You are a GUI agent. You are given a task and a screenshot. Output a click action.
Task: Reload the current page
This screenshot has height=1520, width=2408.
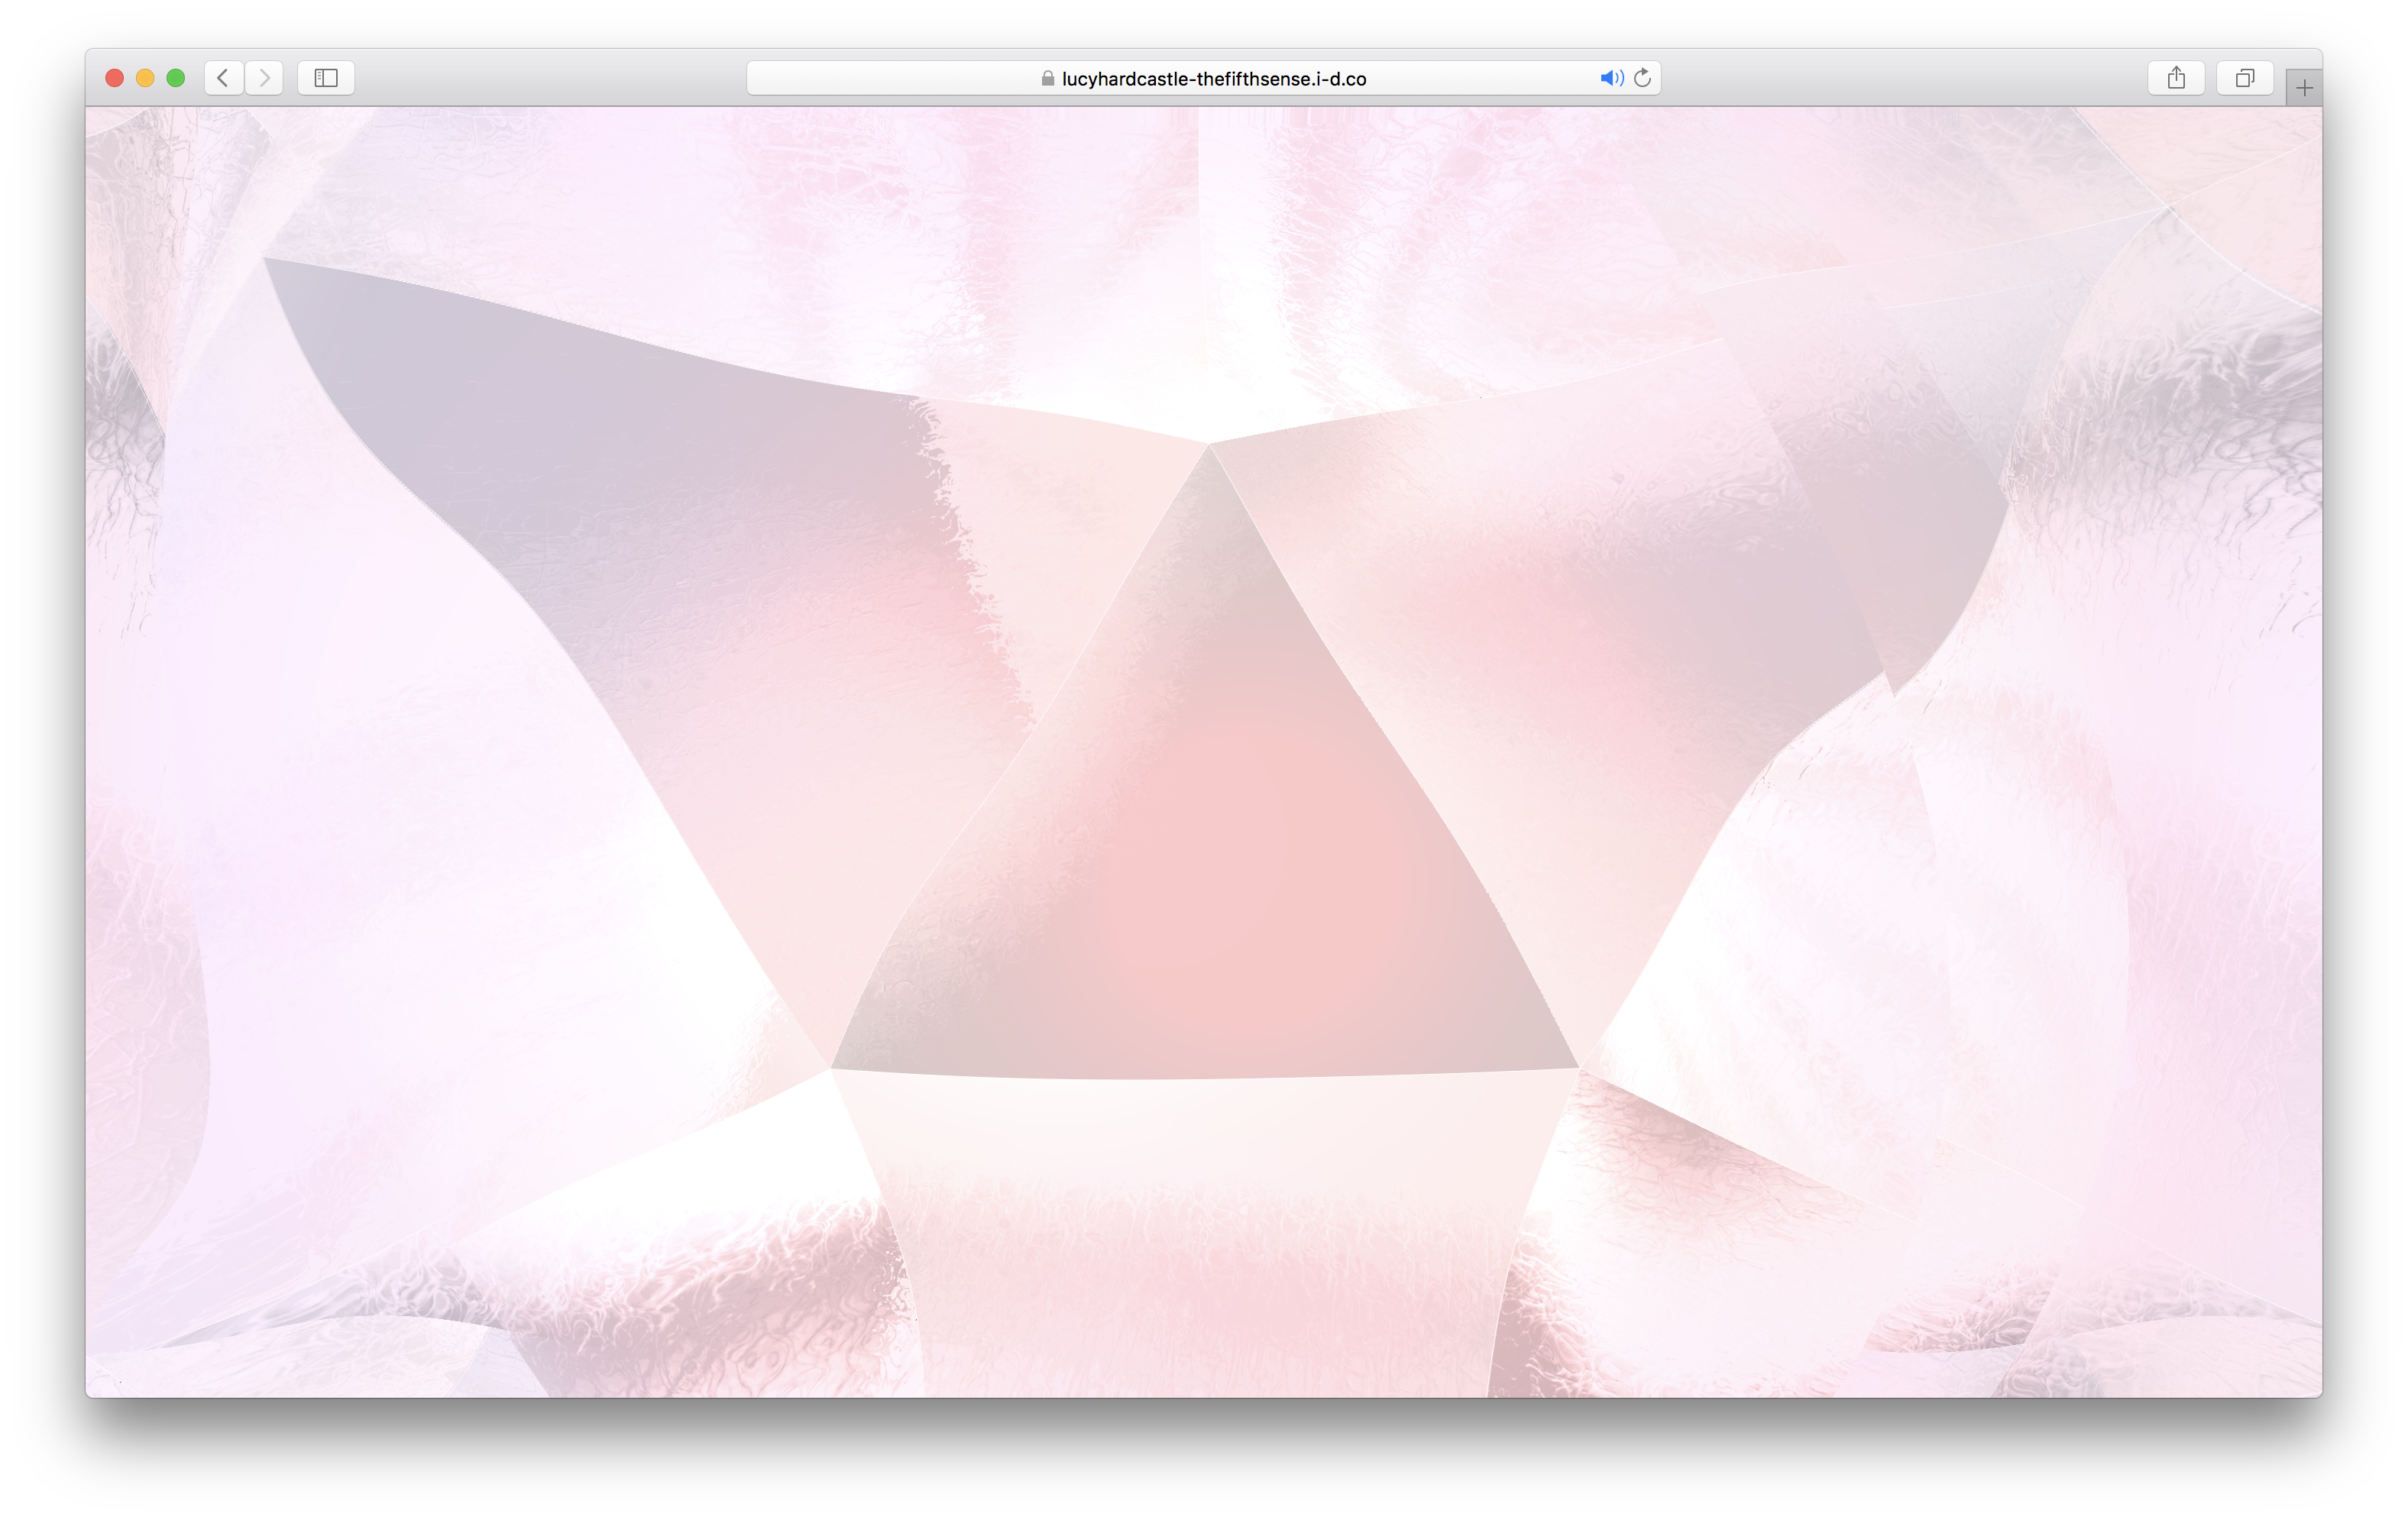(x=1642, y=78)
